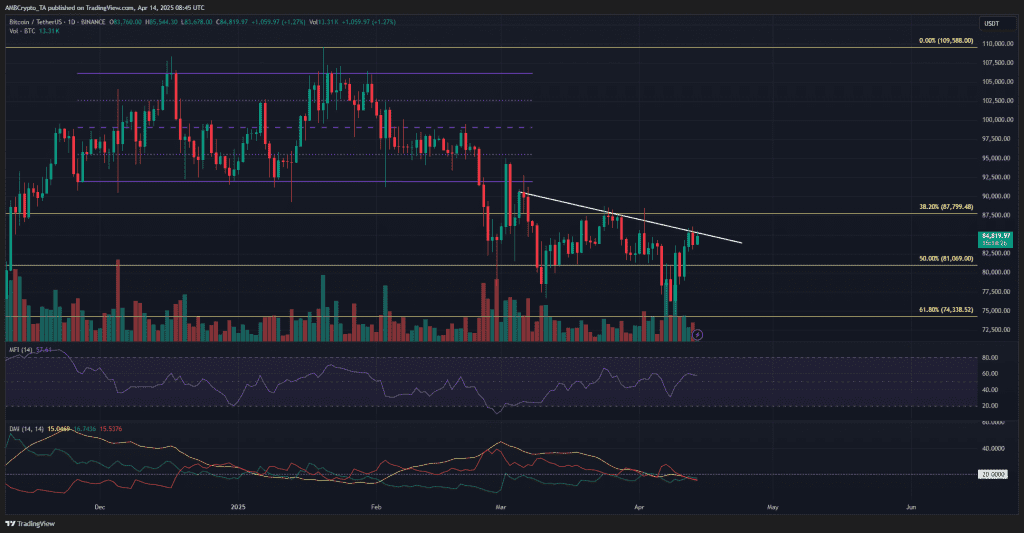Screen dimensions: 1024x533
Task: Click the TradingView logo in bottom corner
Action: (30, 523)
